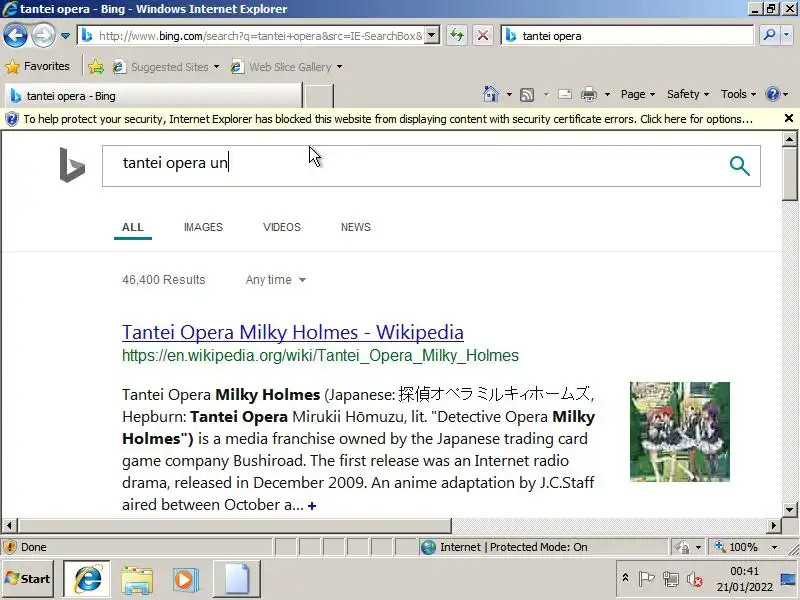The width and height of the screenshot is (800, 600).
Task: Open Windows Explorer folder taskbar icon
Action: [137, 579]
